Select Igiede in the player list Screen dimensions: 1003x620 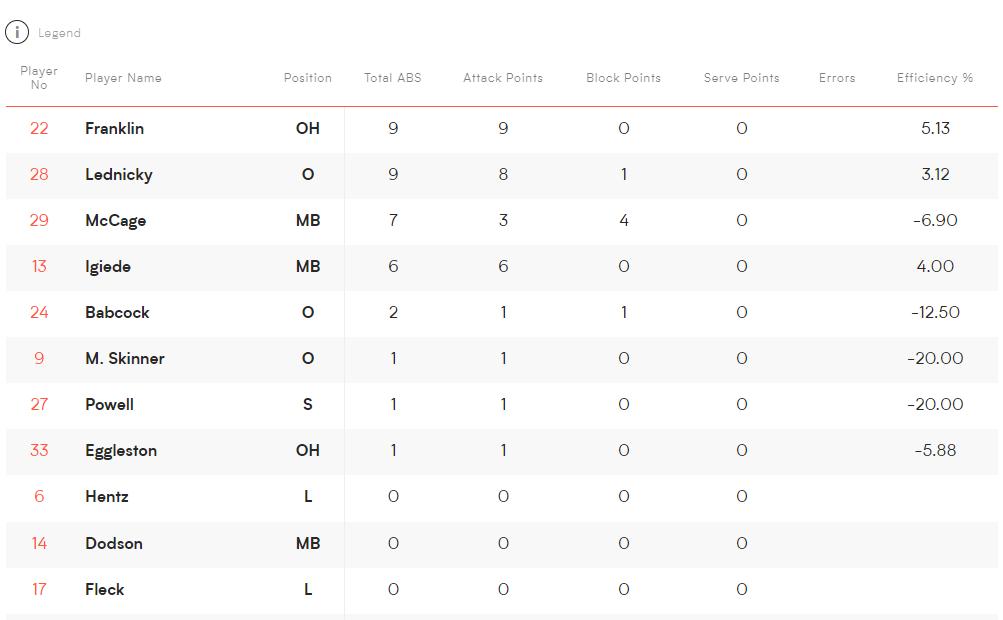point(108,267)
